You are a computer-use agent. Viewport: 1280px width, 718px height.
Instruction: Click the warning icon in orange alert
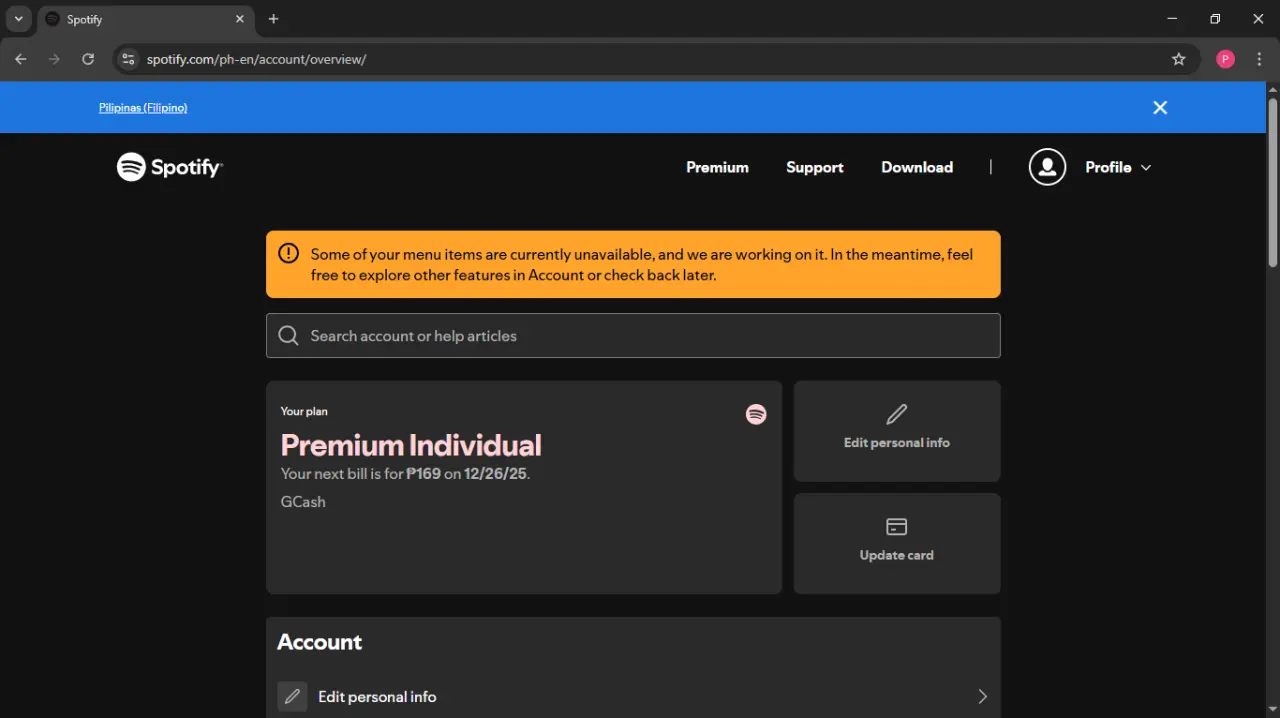point(288,254)
